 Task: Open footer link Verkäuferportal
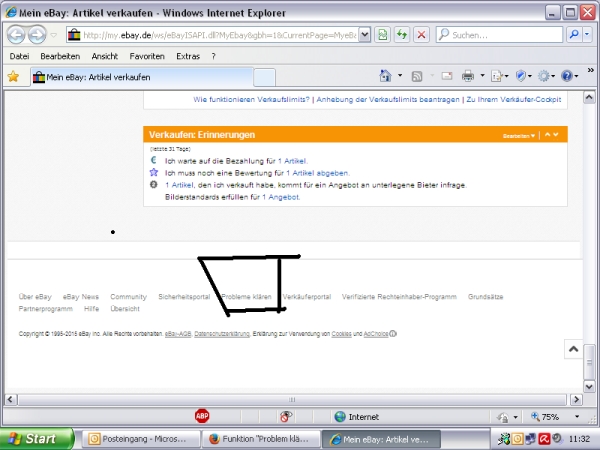(307, 297)
